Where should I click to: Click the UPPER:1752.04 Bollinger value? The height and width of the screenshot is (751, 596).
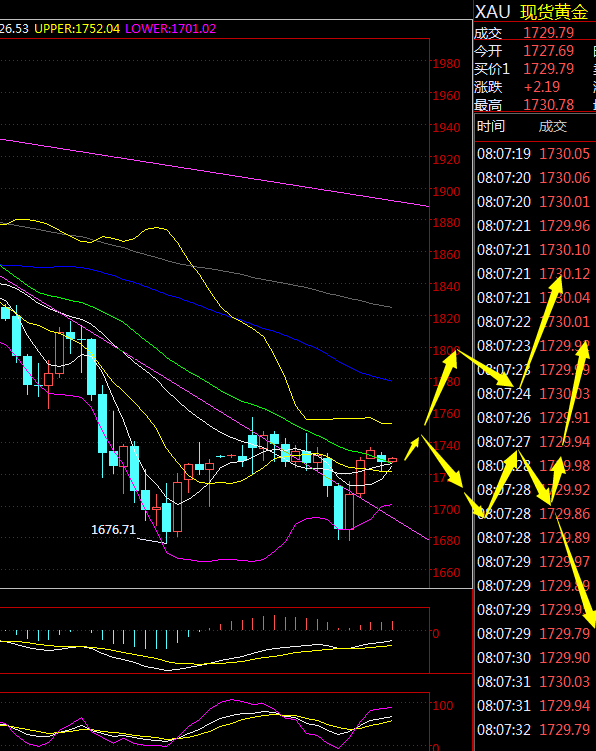77,29
